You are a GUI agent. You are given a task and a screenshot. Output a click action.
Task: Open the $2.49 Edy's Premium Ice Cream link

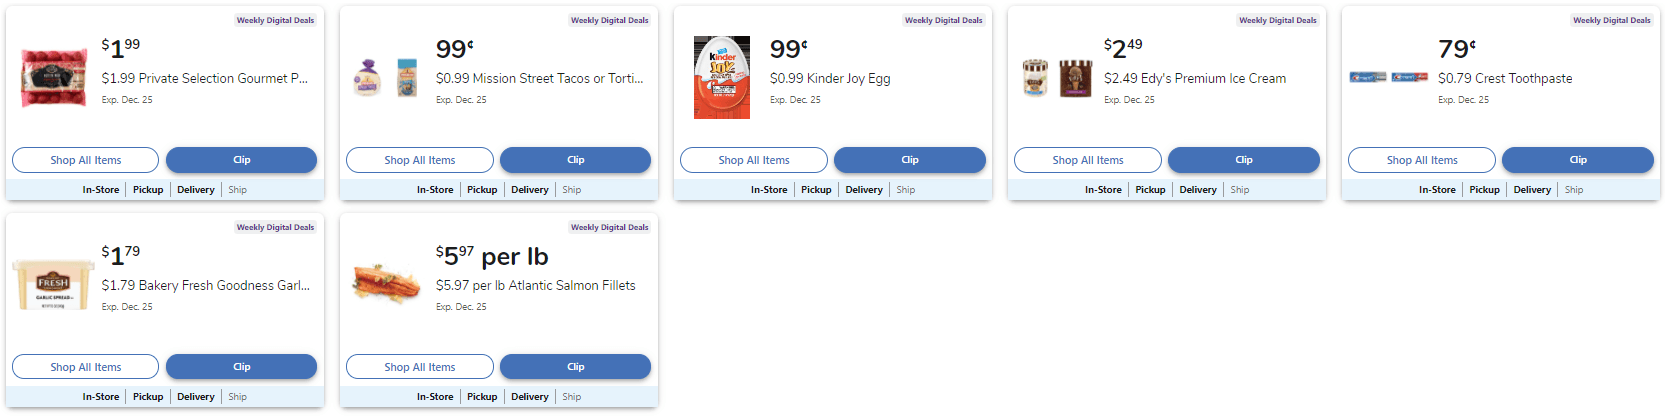1194,78
